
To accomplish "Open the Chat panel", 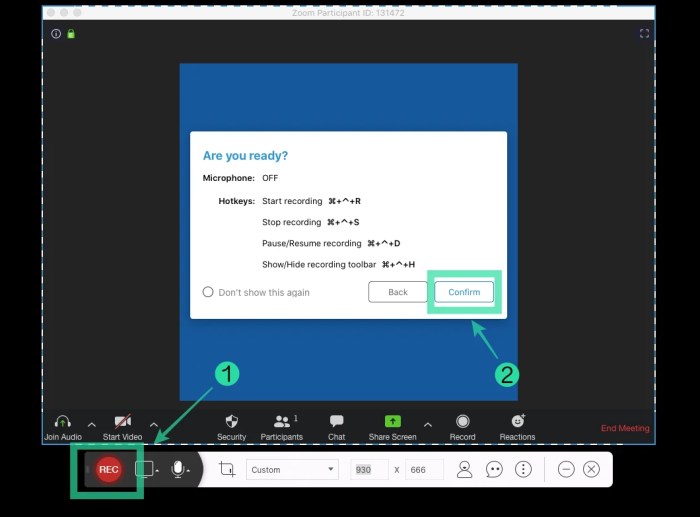I will tap(337, 427).
